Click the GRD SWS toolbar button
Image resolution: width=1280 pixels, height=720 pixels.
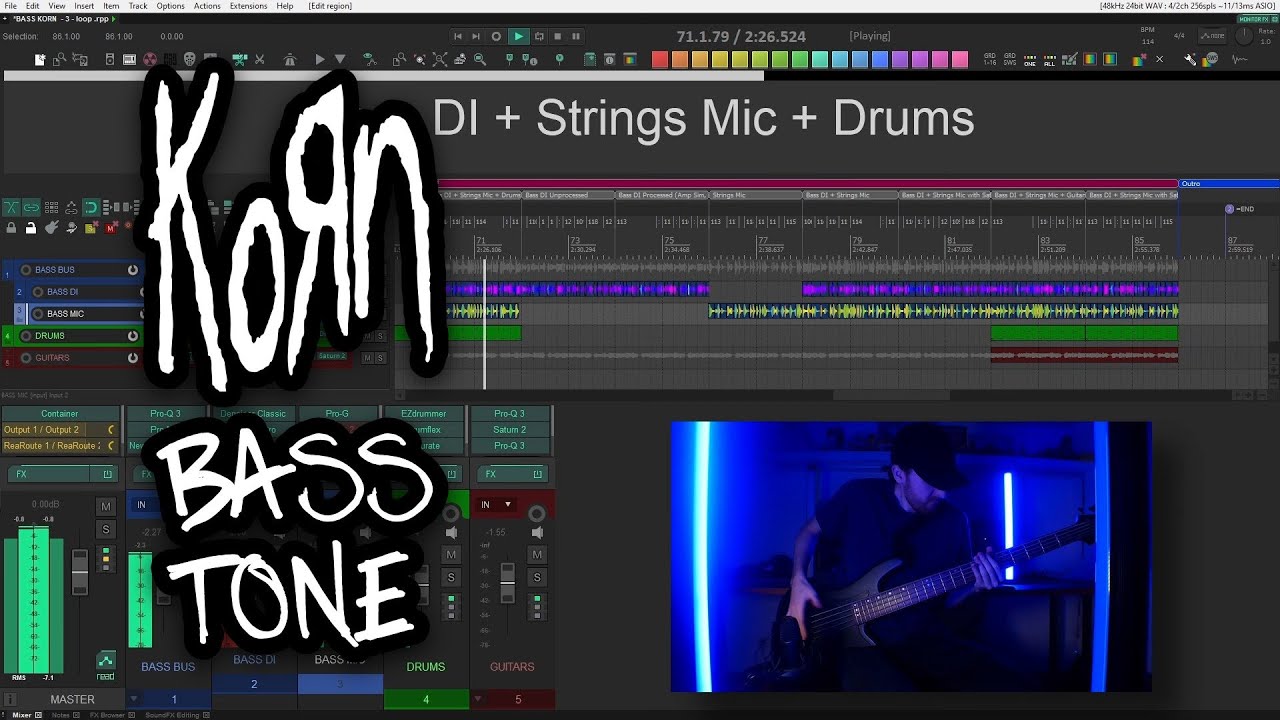[1010, 60]
